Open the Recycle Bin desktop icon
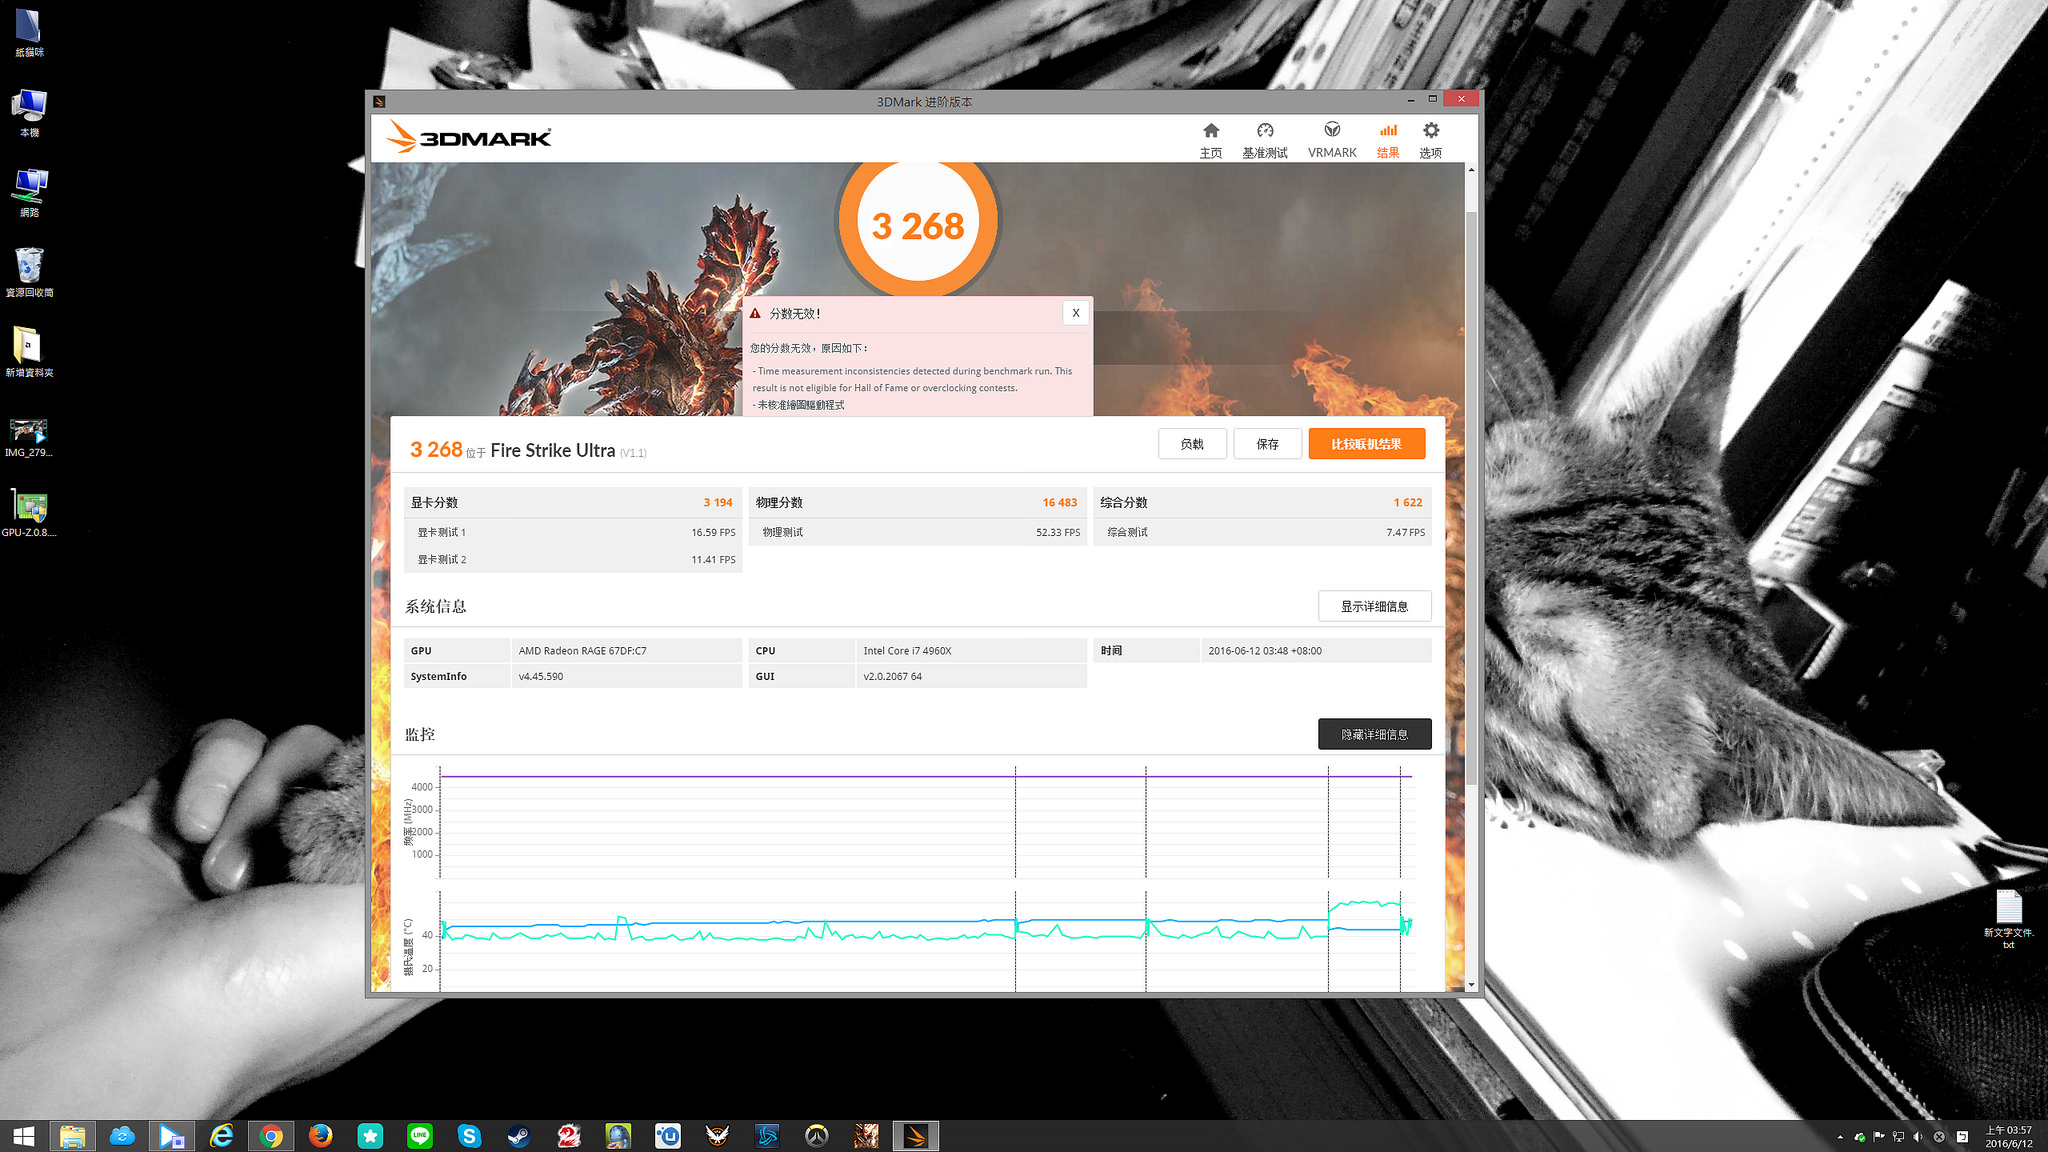 click(29, 268)
